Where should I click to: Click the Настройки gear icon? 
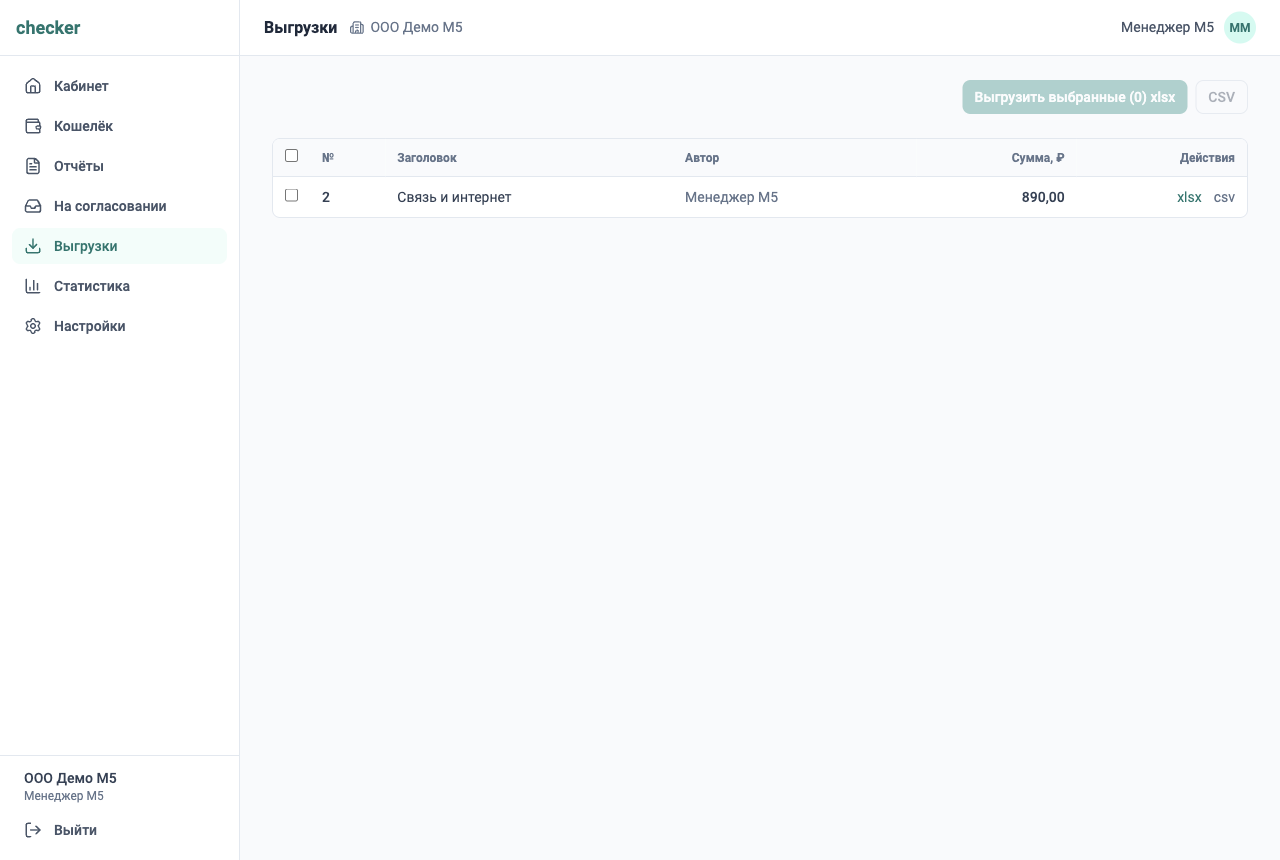click(33, 326)
